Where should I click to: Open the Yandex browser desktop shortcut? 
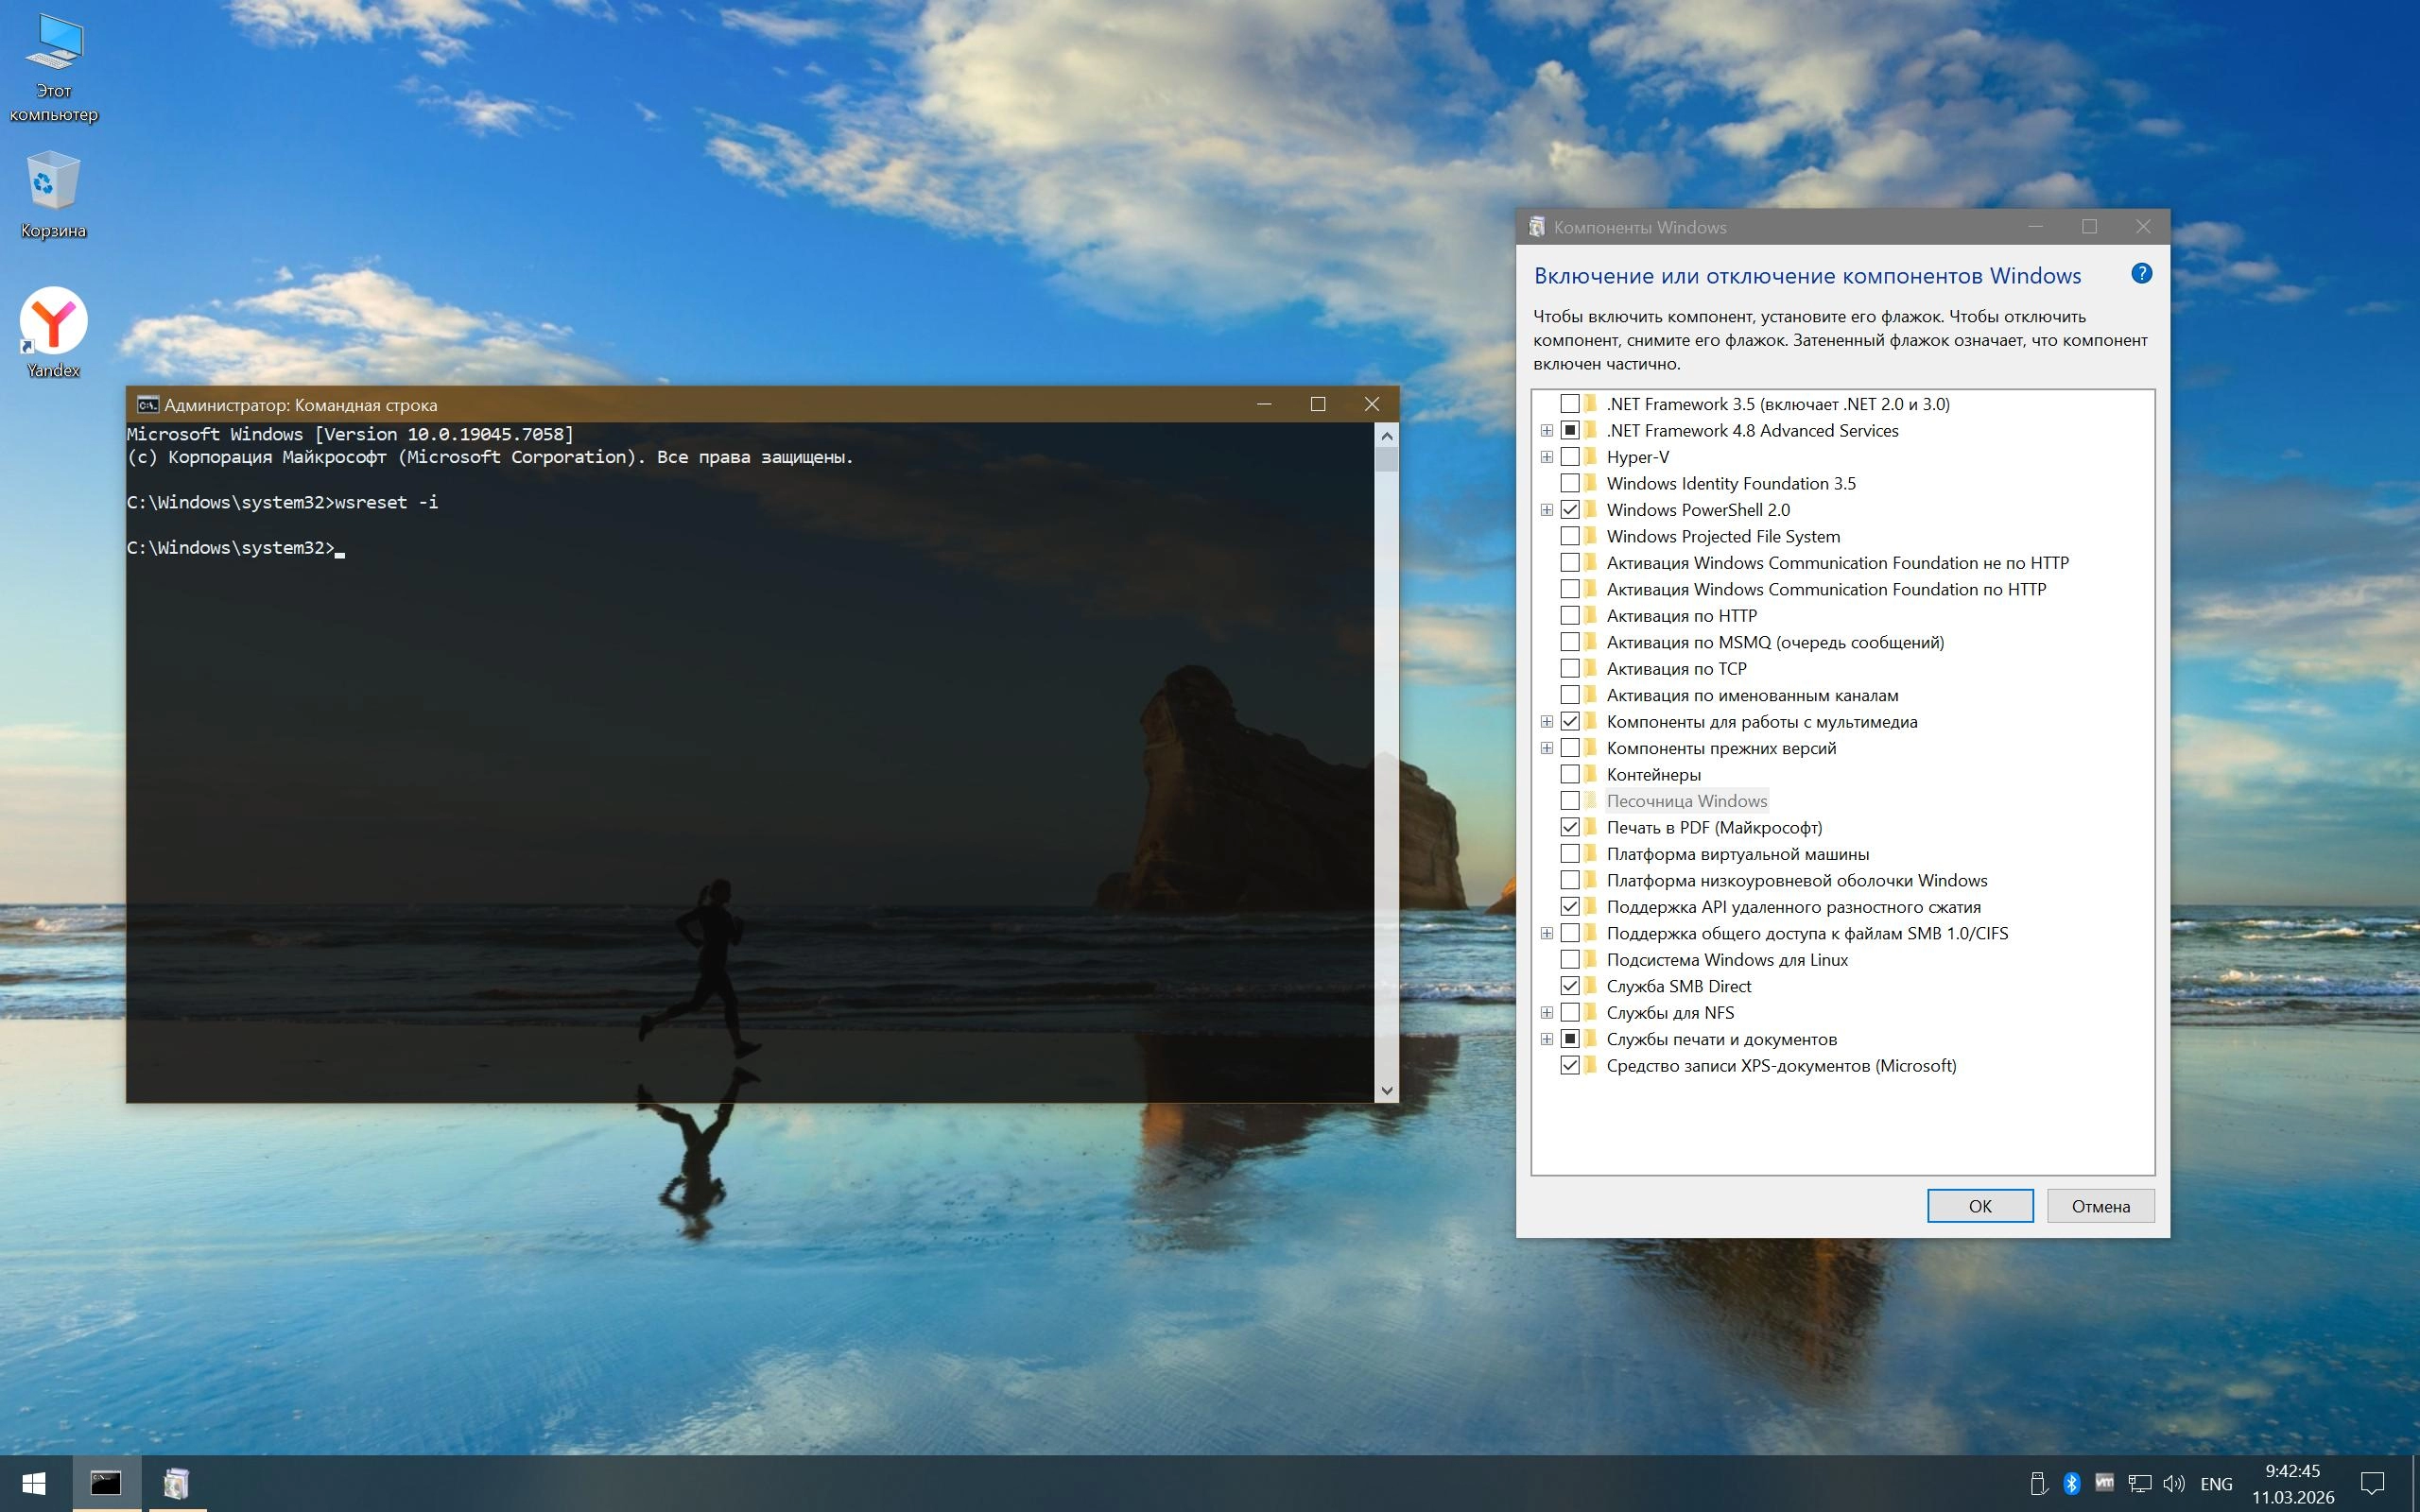pyautogui.click(x=53, y=322)
